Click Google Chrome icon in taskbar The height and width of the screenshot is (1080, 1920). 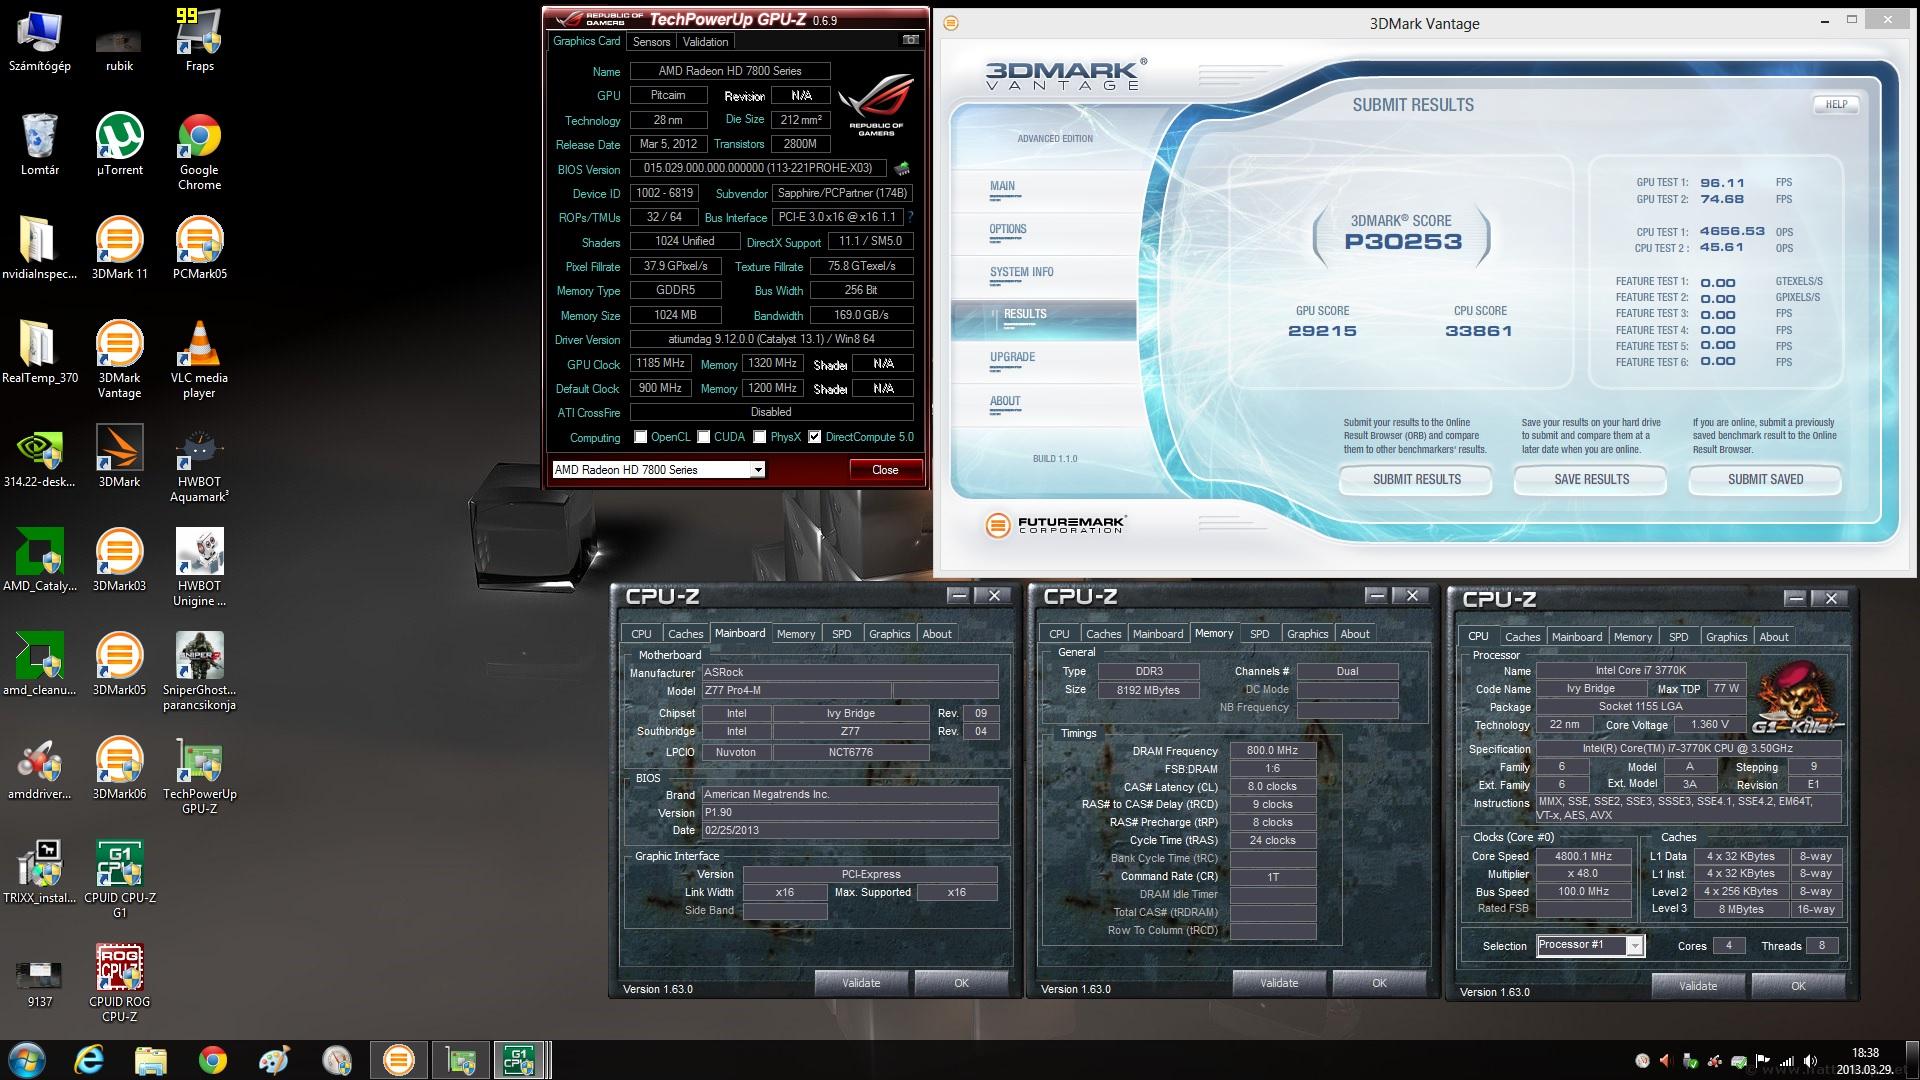click(x=212, y=1059)
